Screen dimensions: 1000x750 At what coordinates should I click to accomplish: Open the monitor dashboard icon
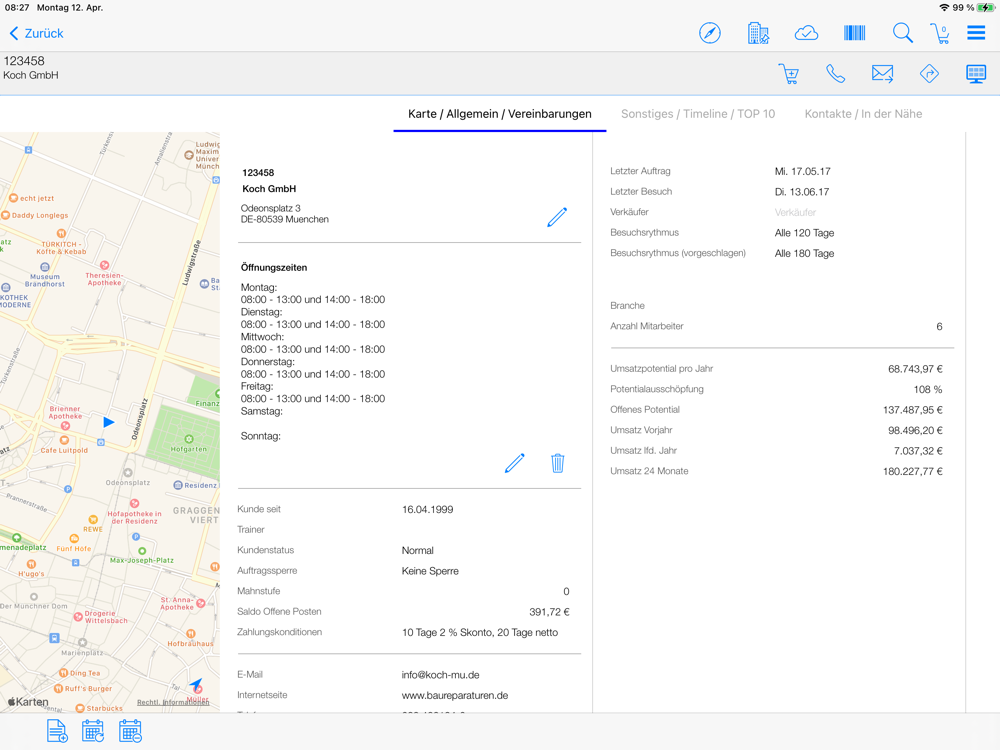[x=976, y=74]
